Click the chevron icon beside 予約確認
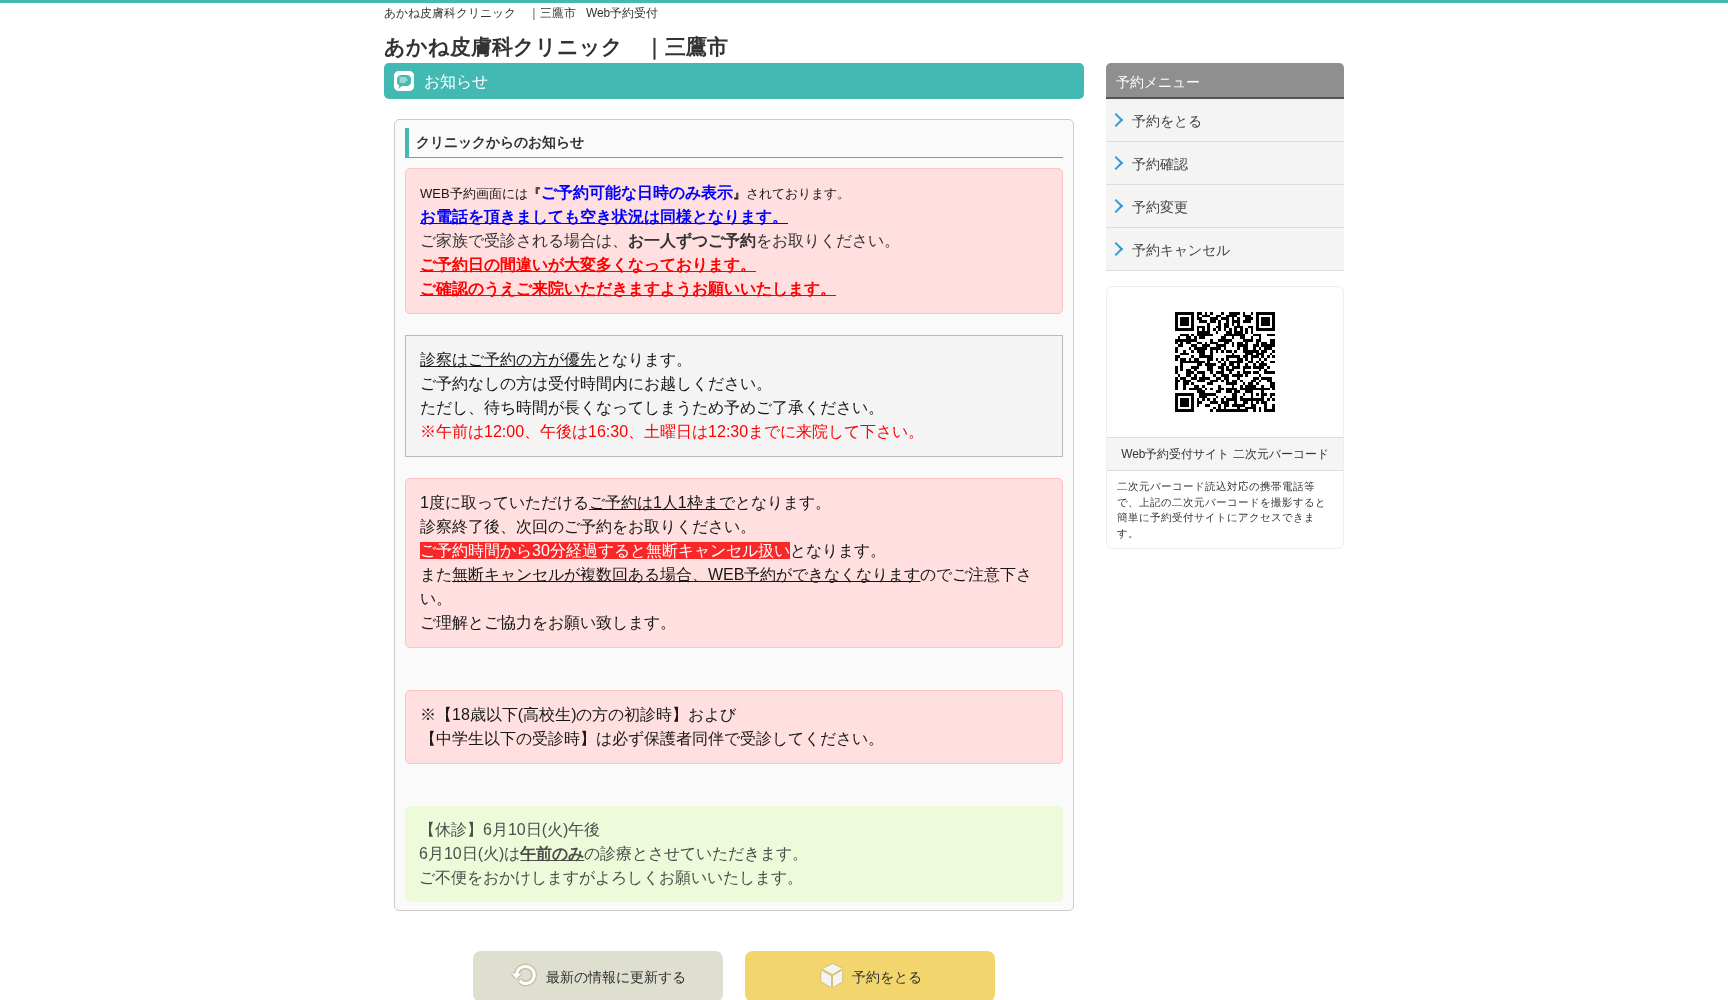Viewport: 1728px width, 1000px height. coord(1119,164)
